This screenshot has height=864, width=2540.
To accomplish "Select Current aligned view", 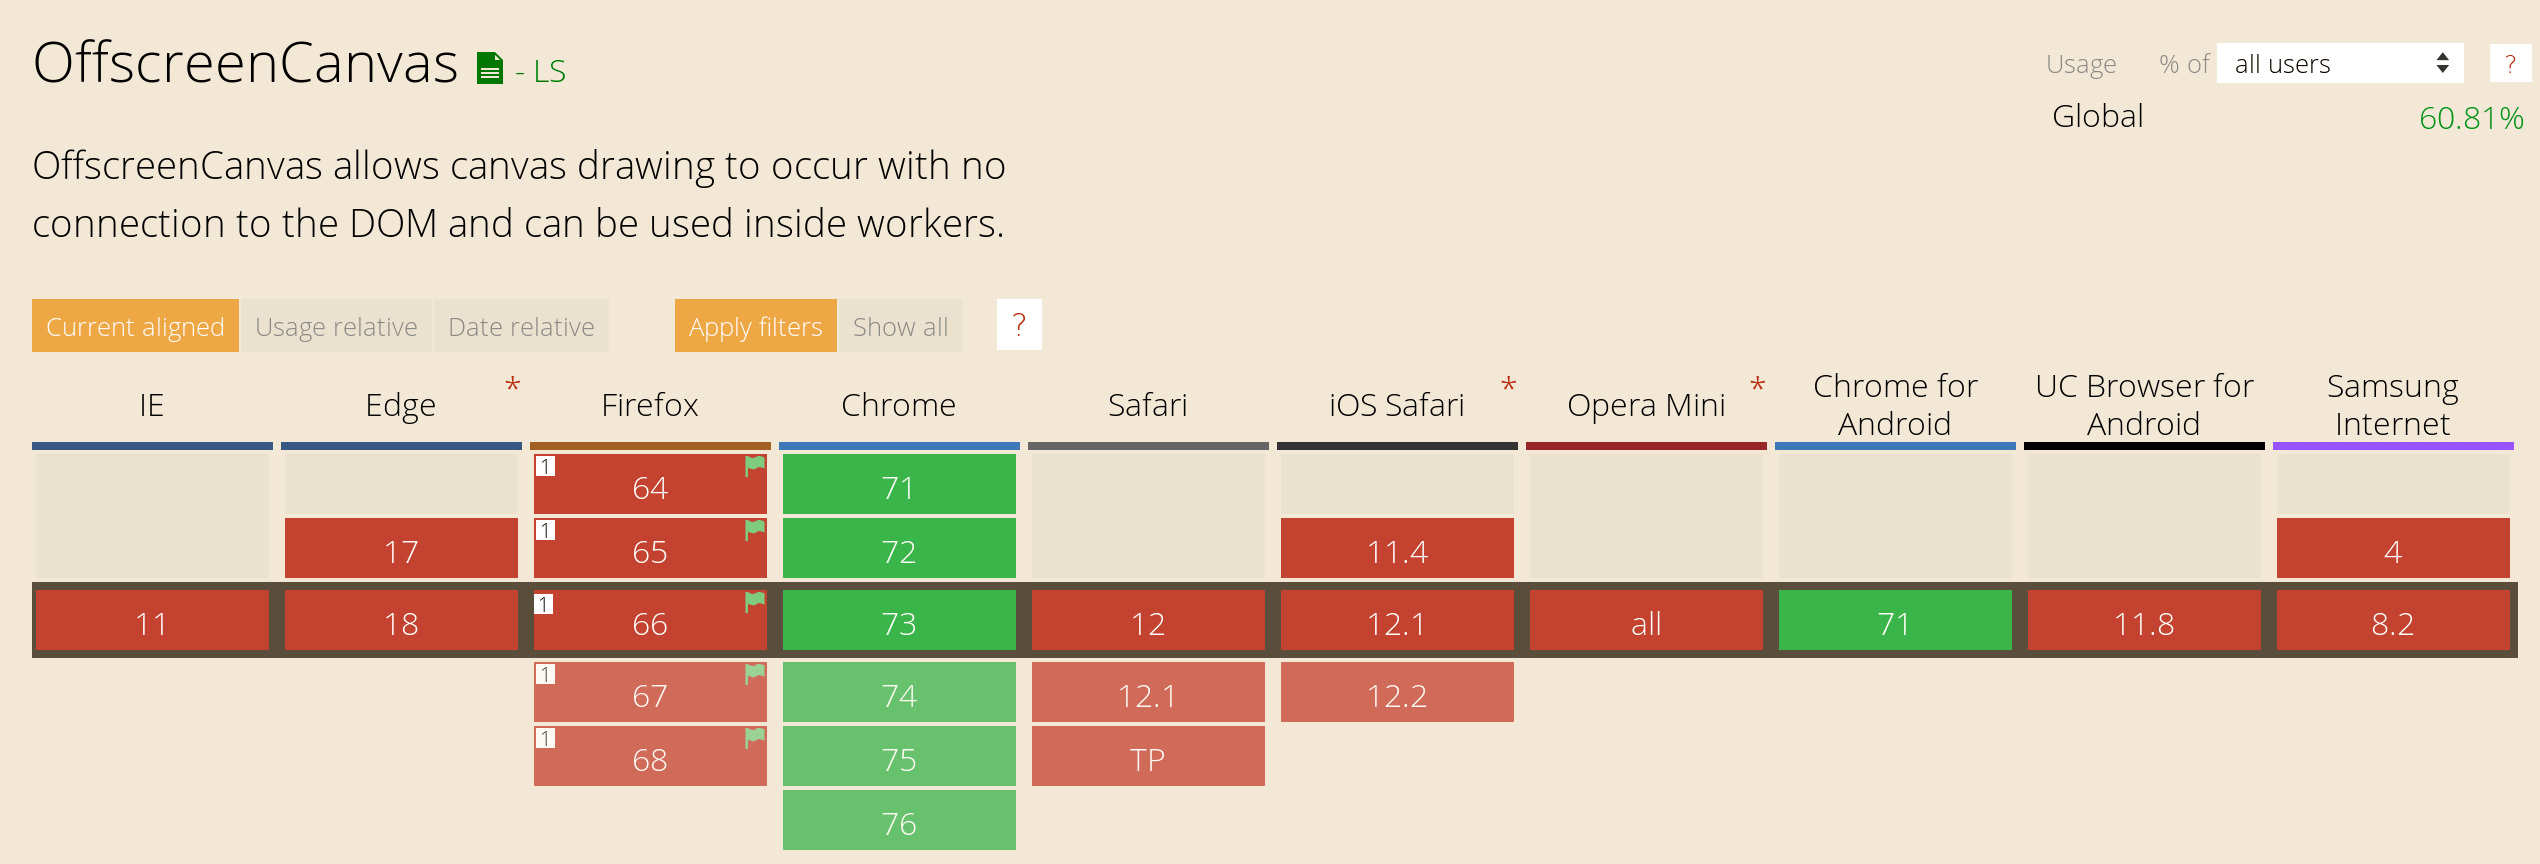I will click(135, 326).
